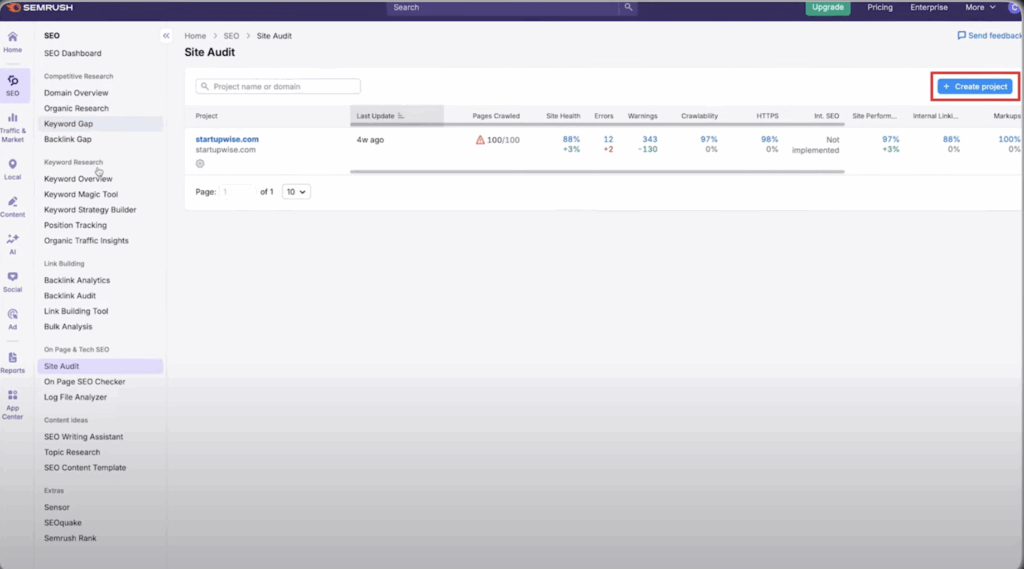Open Domain Overview
The height and width of the screenshot is (569, 1024).
pos(76,93)
